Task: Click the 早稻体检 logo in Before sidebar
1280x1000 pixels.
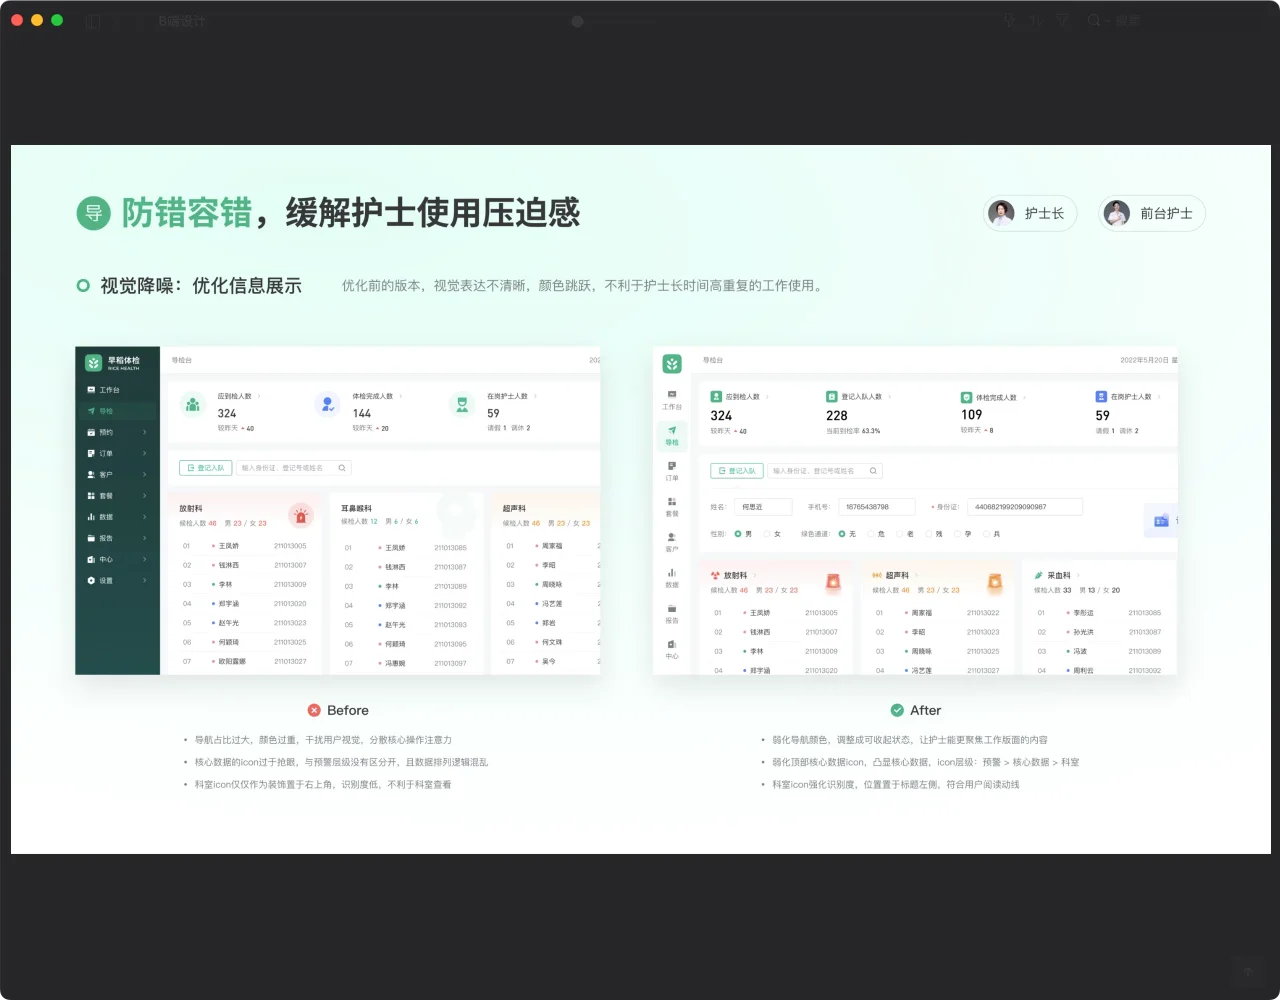Action: pos(93,363)
